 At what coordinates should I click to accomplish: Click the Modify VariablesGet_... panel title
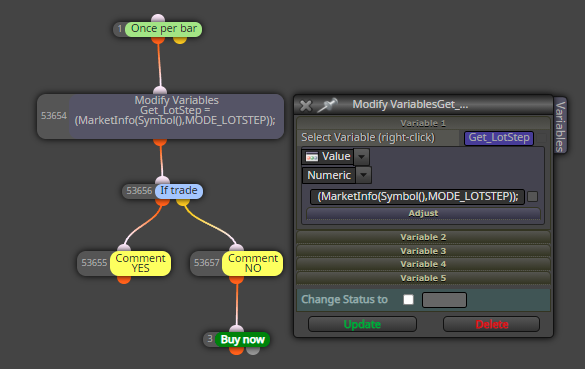point(410,104)
